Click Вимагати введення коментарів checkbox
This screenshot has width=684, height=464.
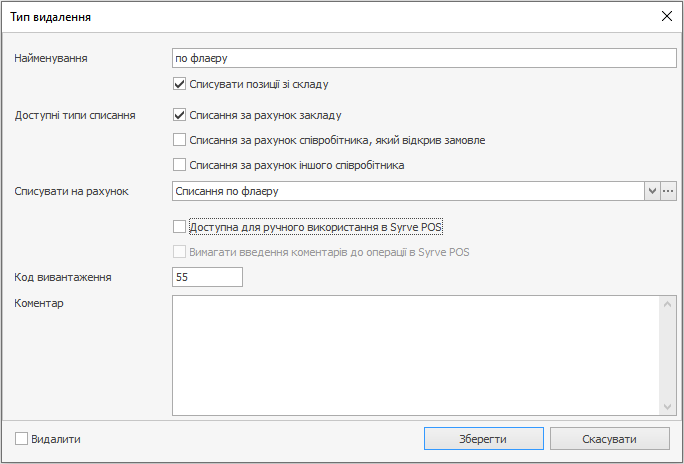coord(180,252)
